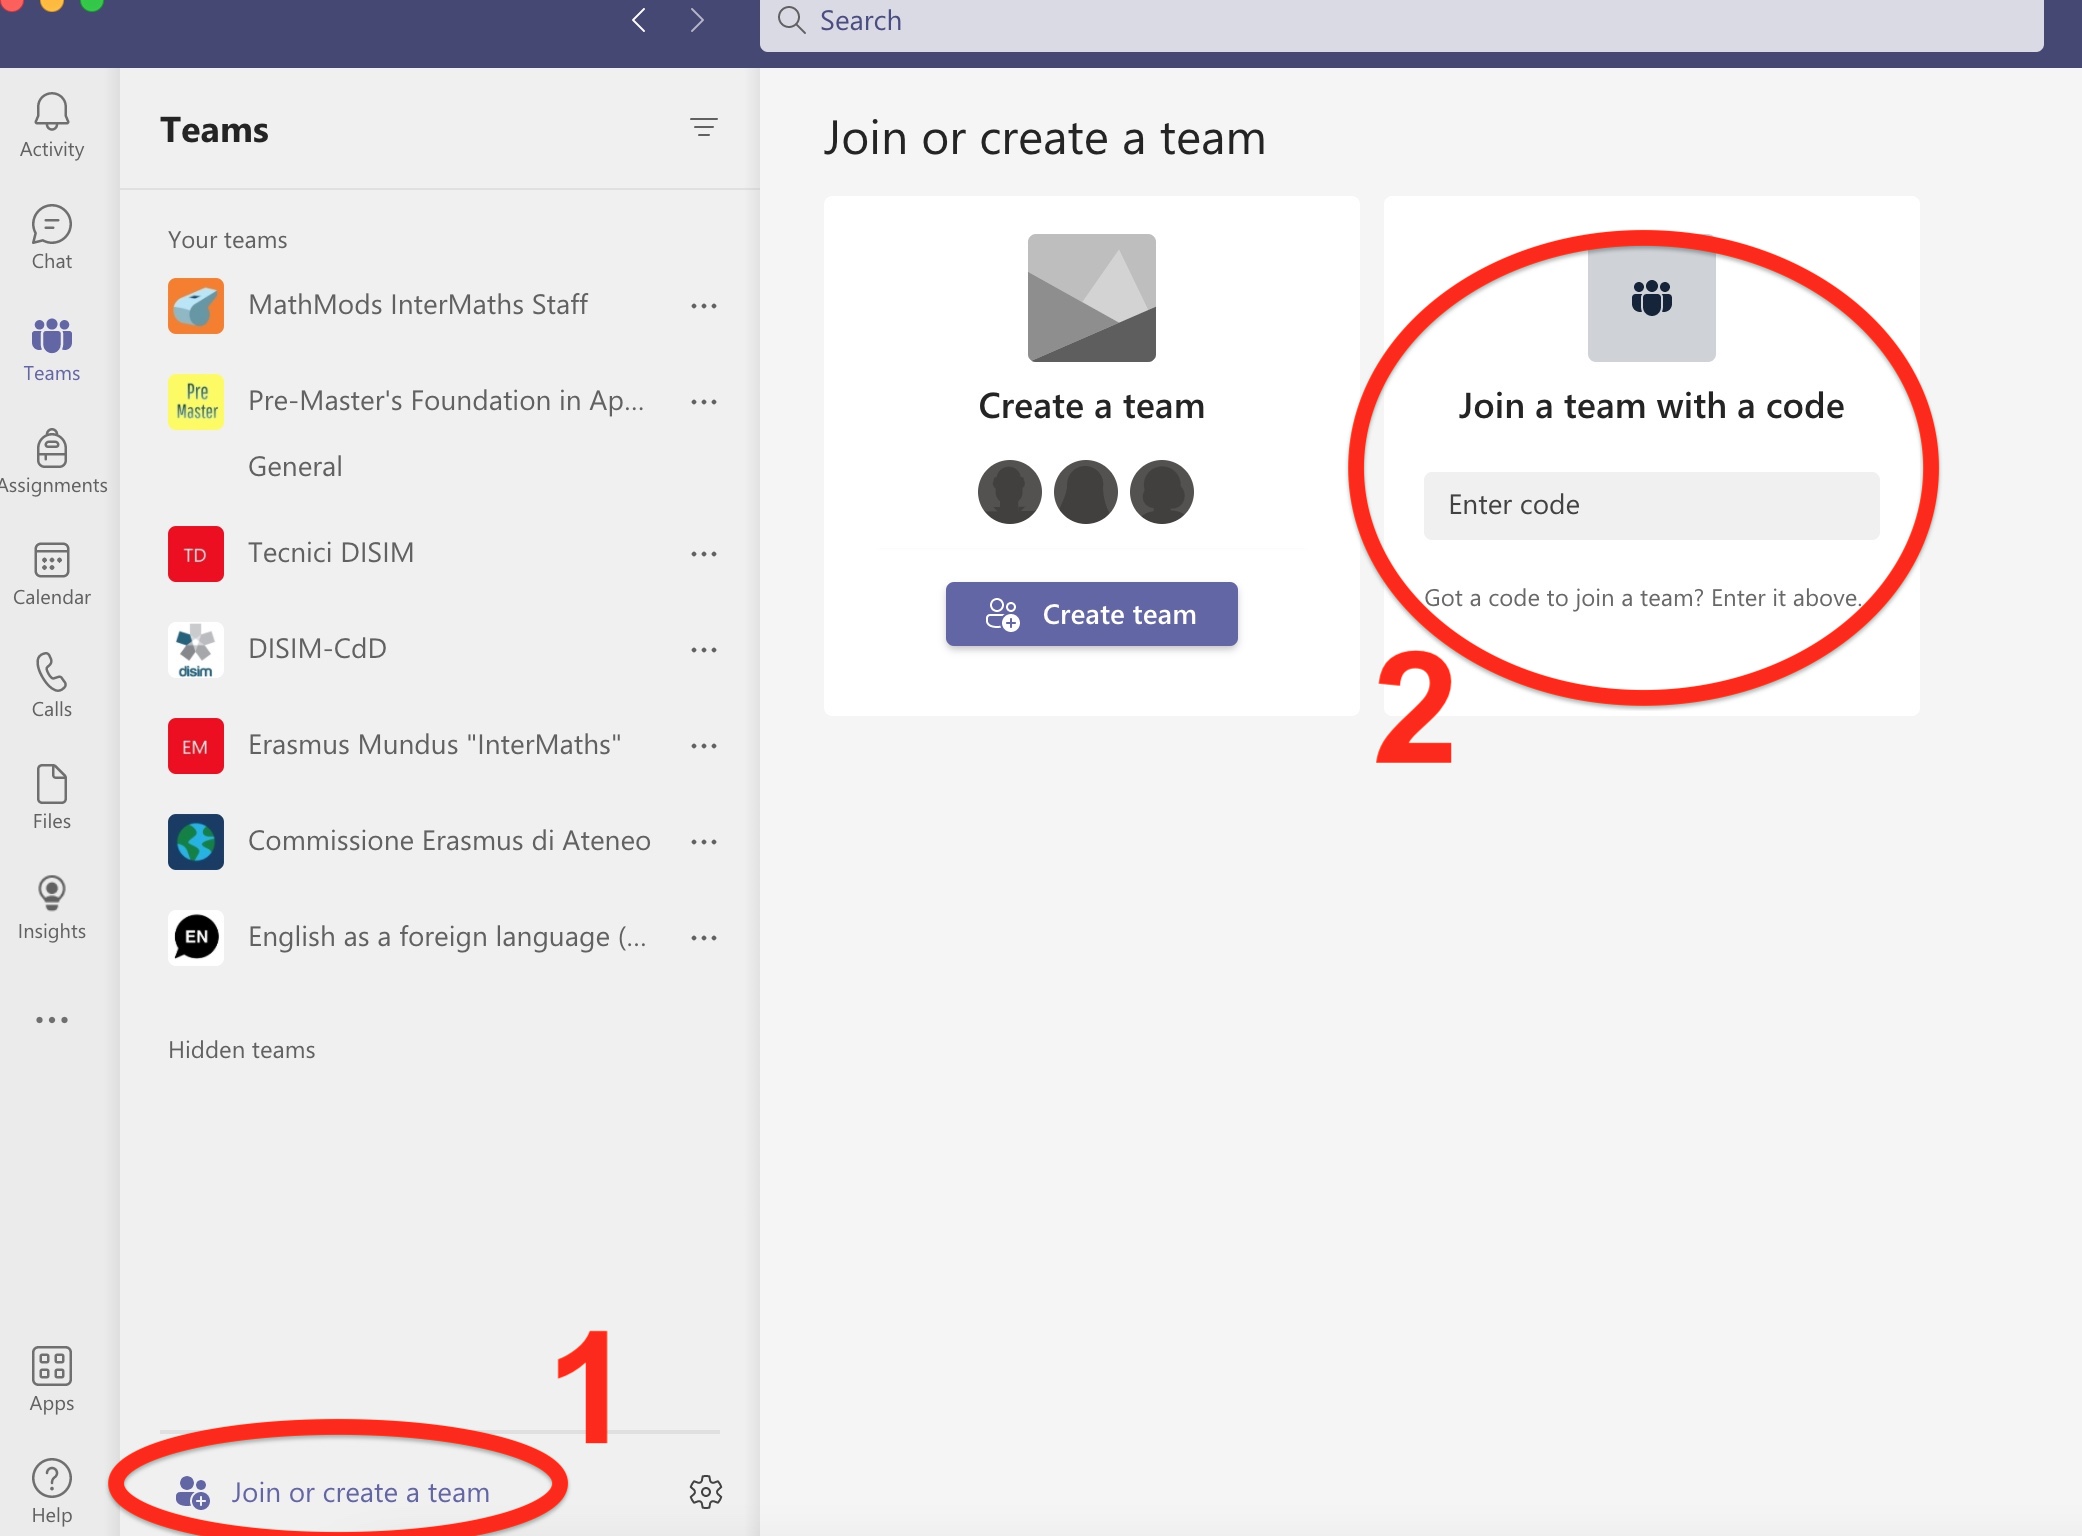Viewport: 2082px width, 1536px height.
Task: Open more options for Pre-Master's Foundation team
Action: 704,401
